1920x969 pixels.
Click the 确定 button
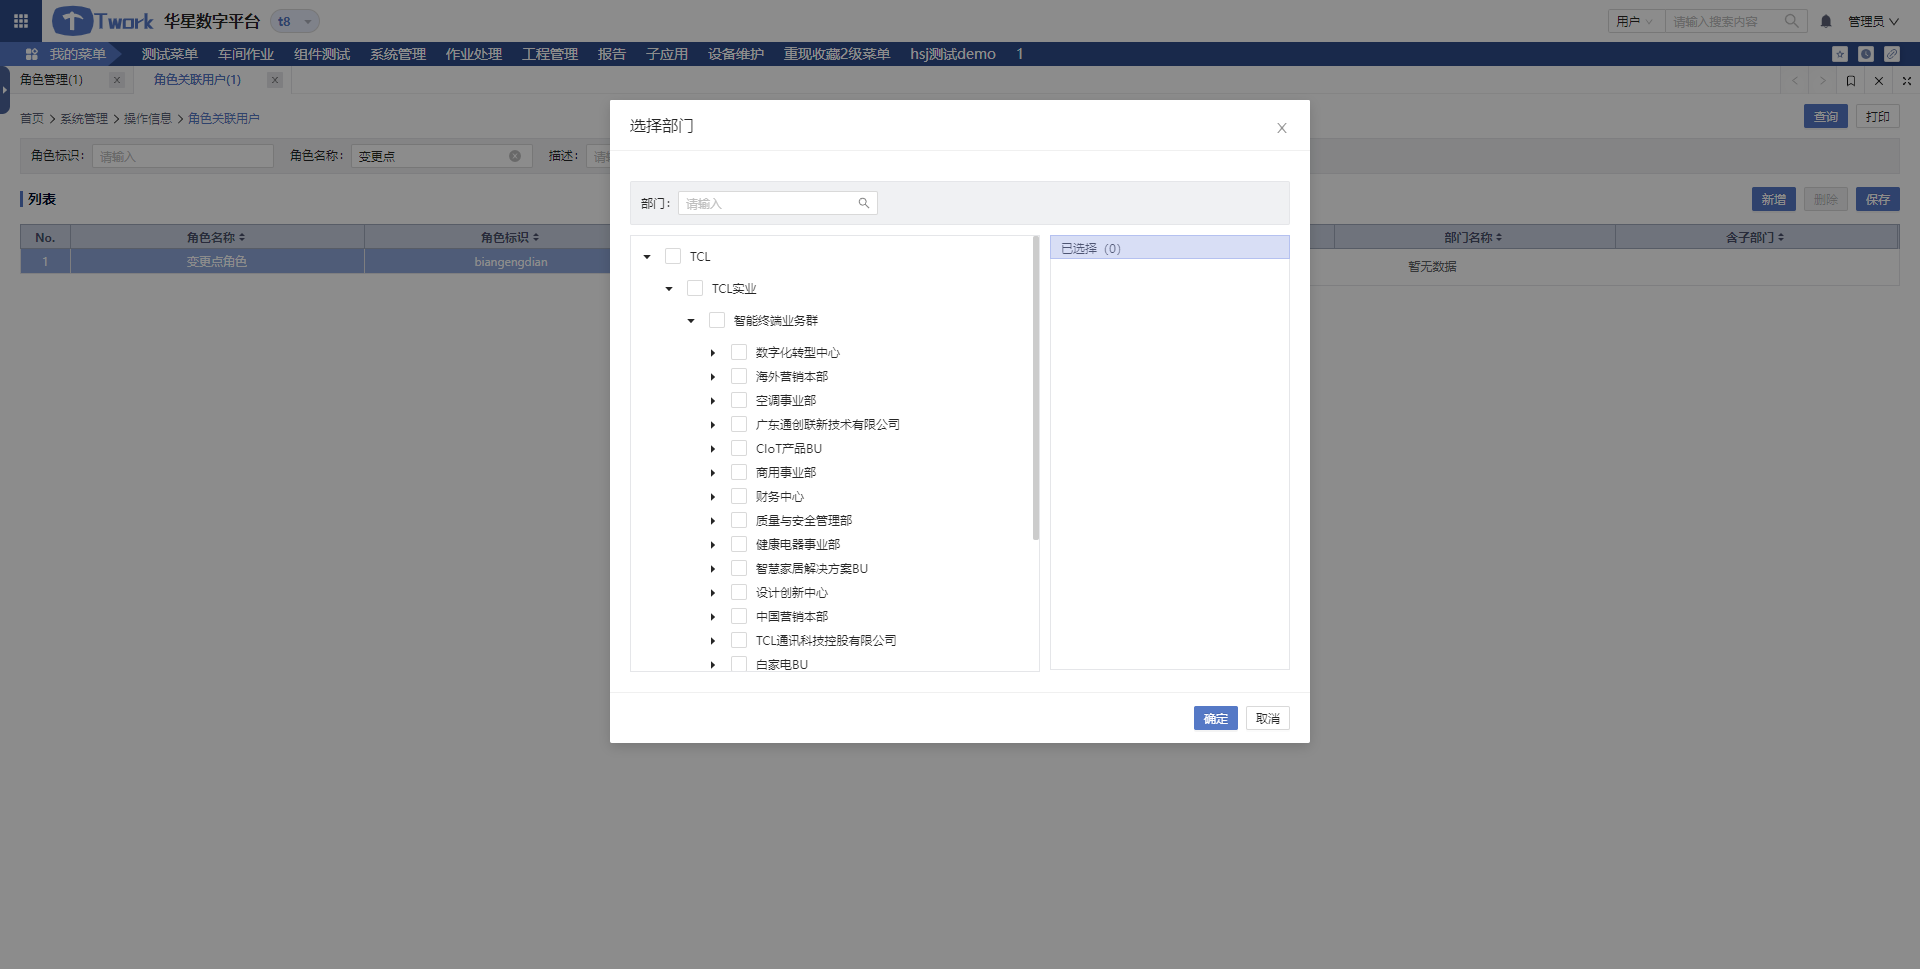point(1215,718)
